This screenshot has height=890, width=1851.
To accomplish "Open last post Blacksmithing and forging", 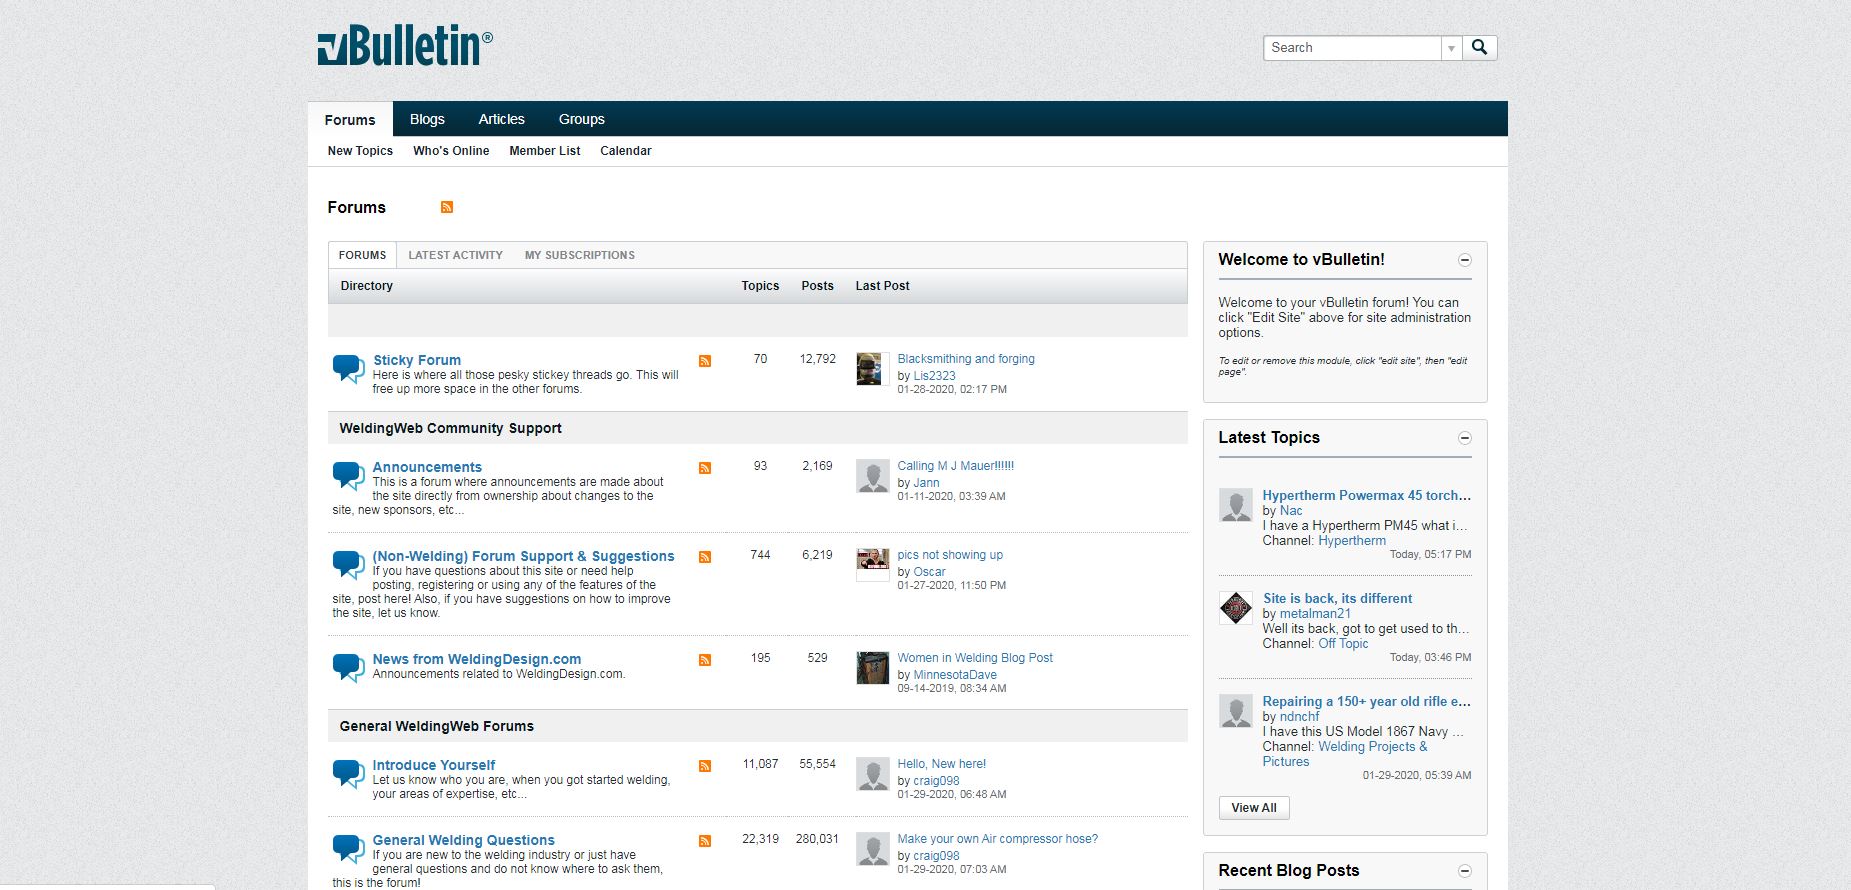I will click(966, 359).
